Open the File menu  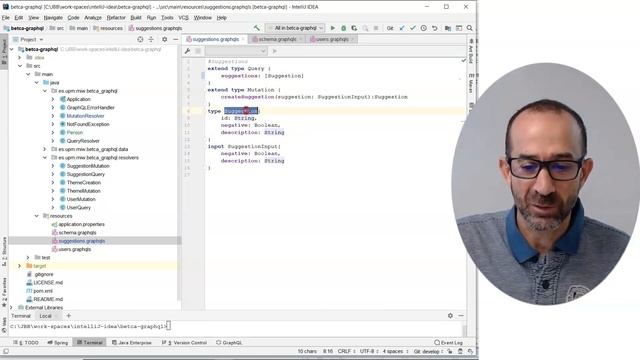pos(6,18)
